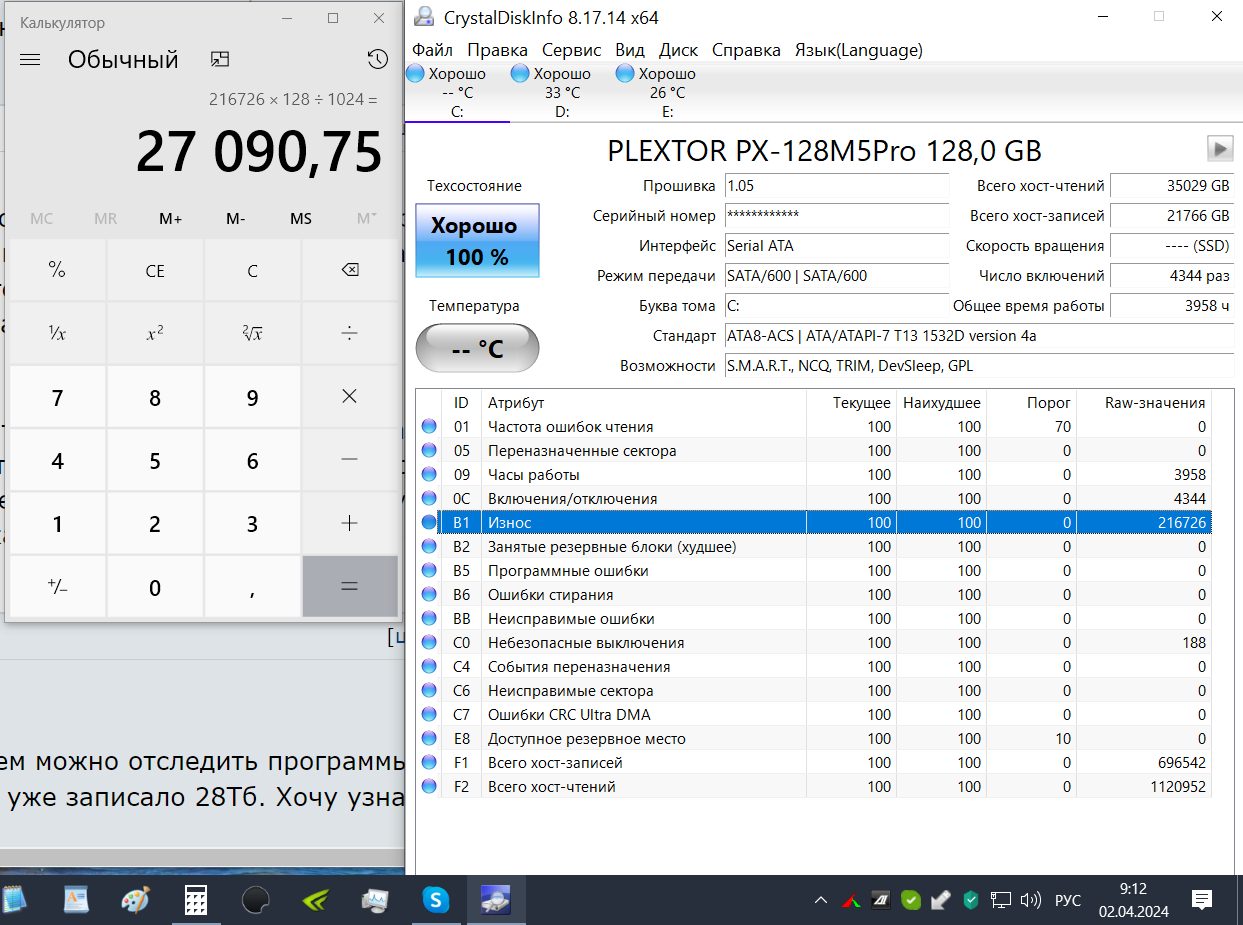Switch the РУС input language indicator
Screen dimensions: 1243x925
coord(1068,900)
